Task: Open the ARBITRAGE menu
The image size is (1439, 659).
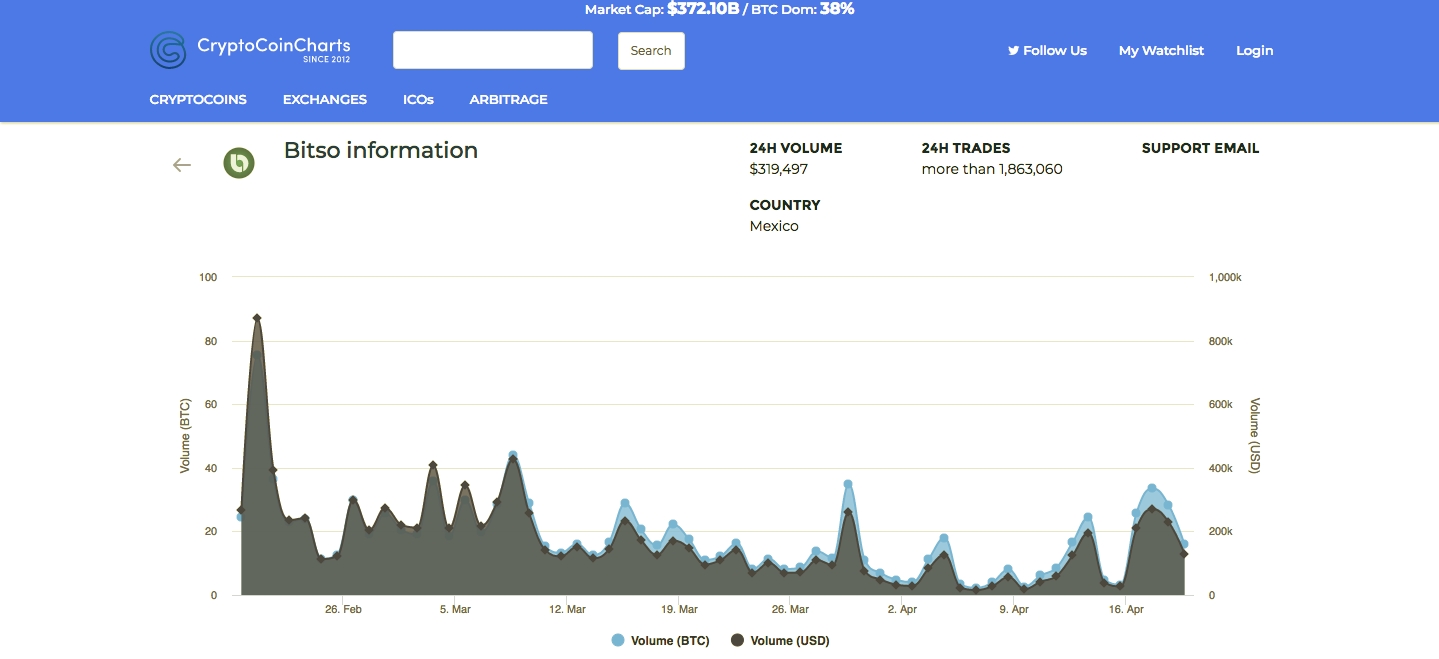Action: [x=509, y=99]
